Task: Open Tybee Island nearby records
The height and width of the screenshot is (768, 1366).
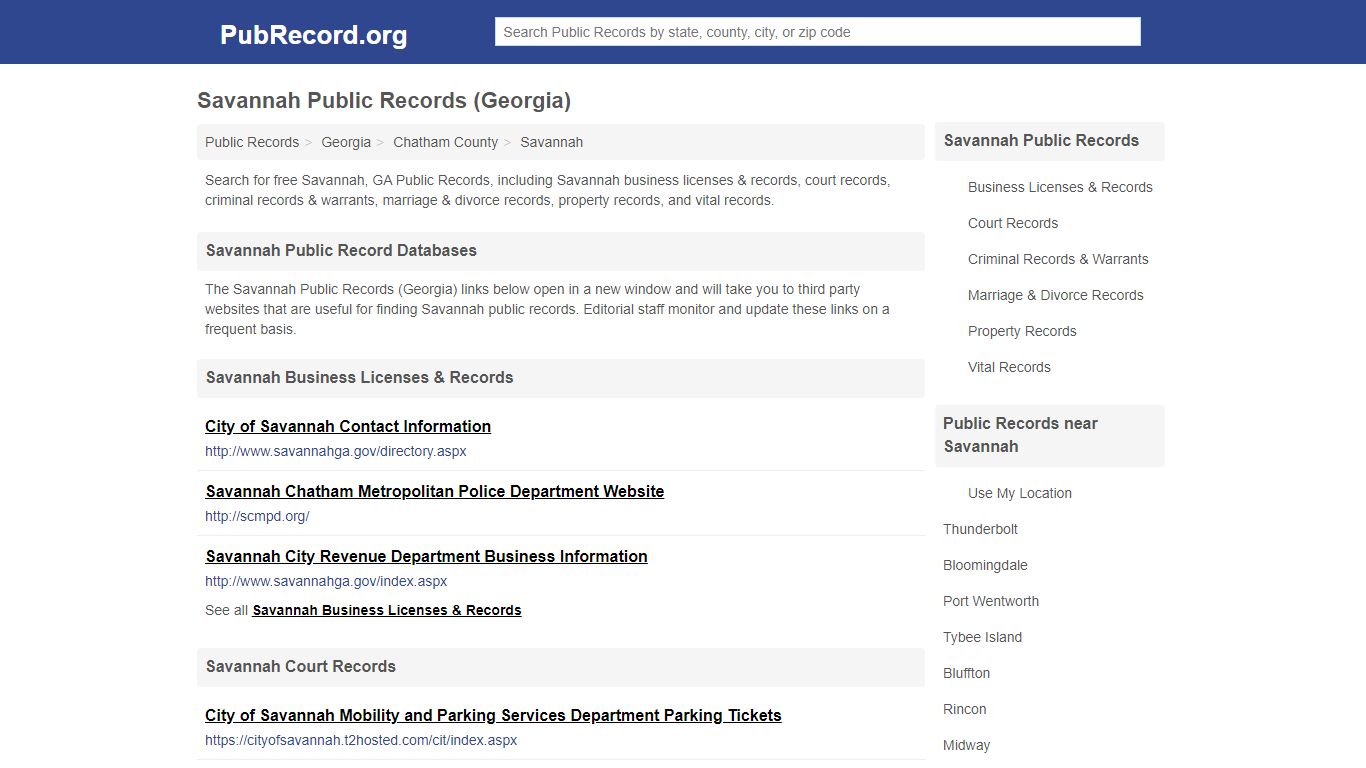Action: (982, 637)
